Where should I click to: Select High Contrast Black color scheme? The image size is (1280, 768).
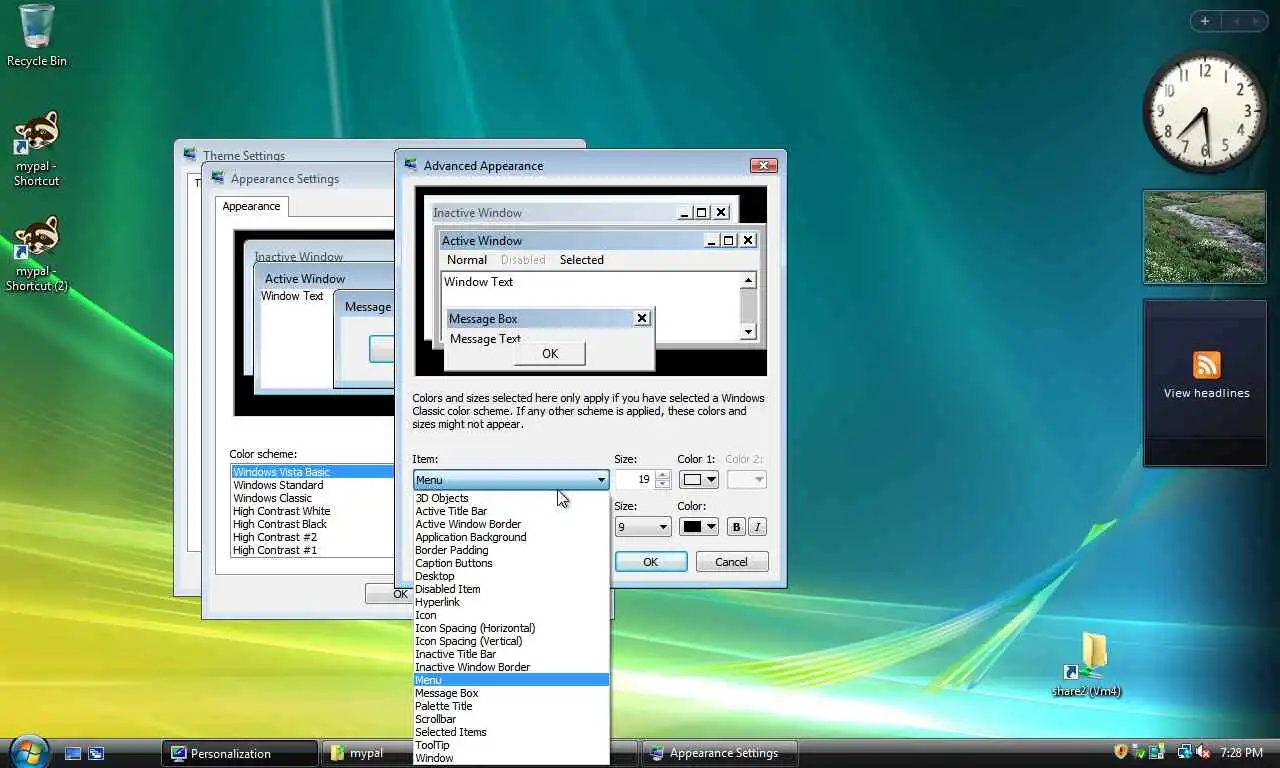pos(313,524)
